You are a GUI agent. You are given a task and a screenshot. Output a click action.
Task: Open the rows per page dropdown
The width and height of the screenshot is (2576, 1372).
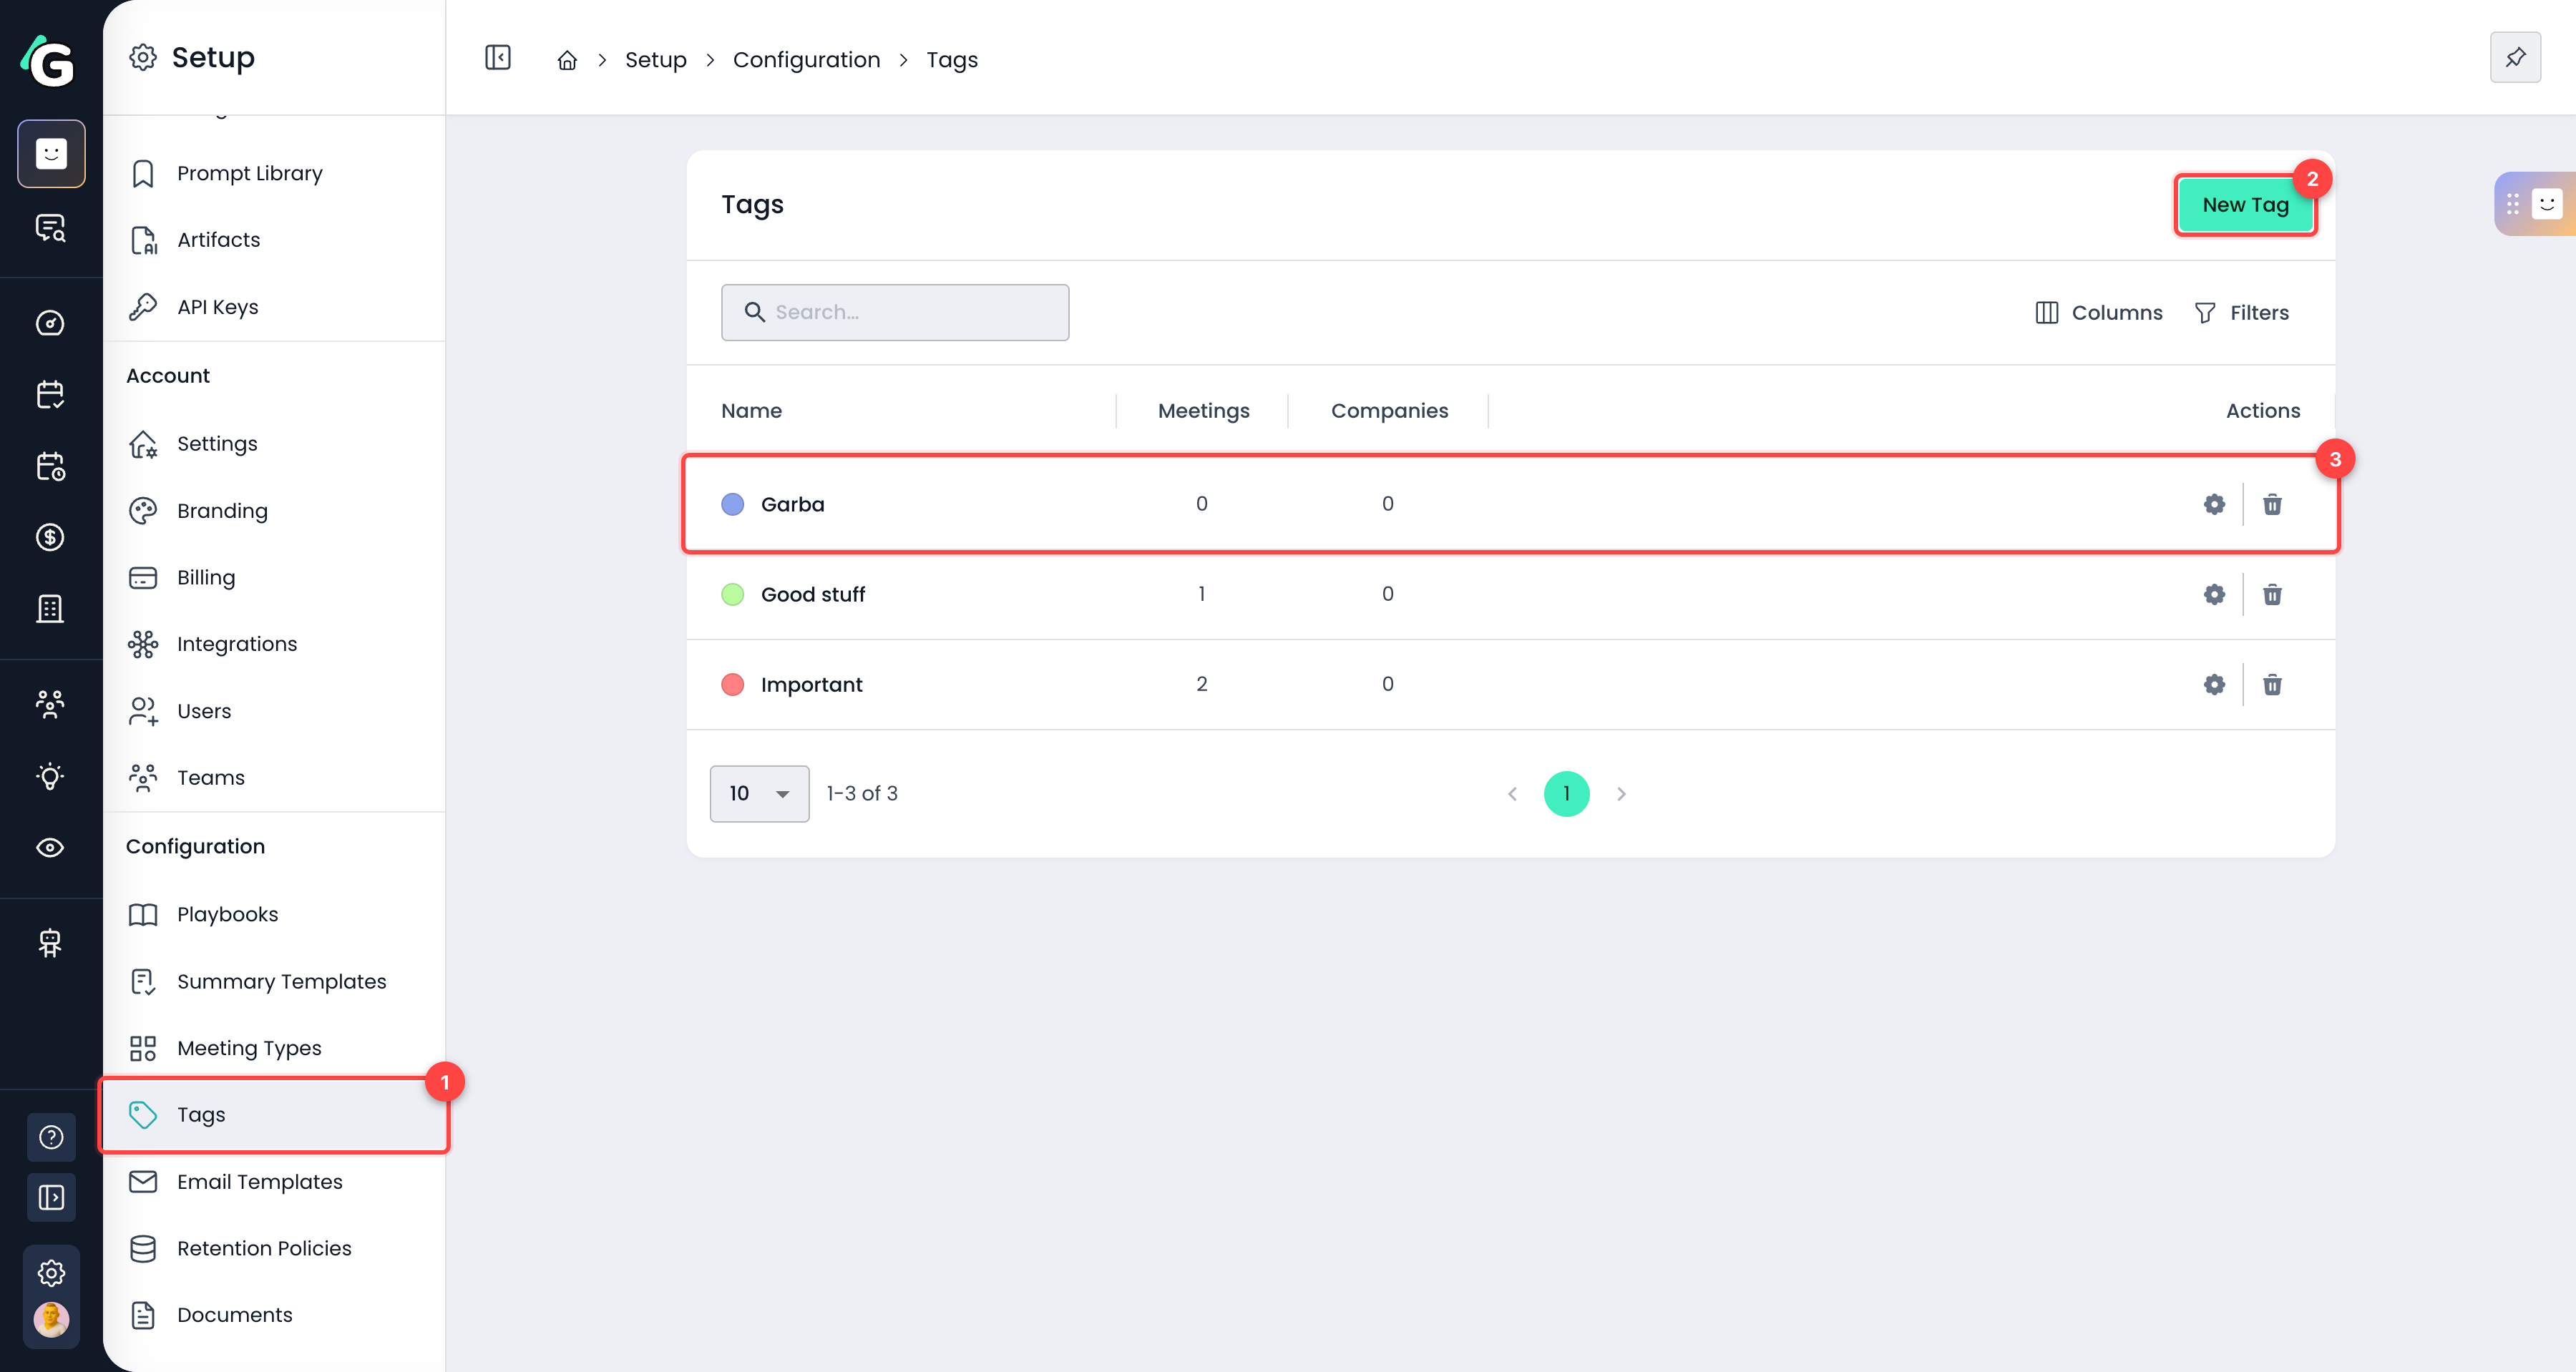pyautogui.click(x=759, y=794)
